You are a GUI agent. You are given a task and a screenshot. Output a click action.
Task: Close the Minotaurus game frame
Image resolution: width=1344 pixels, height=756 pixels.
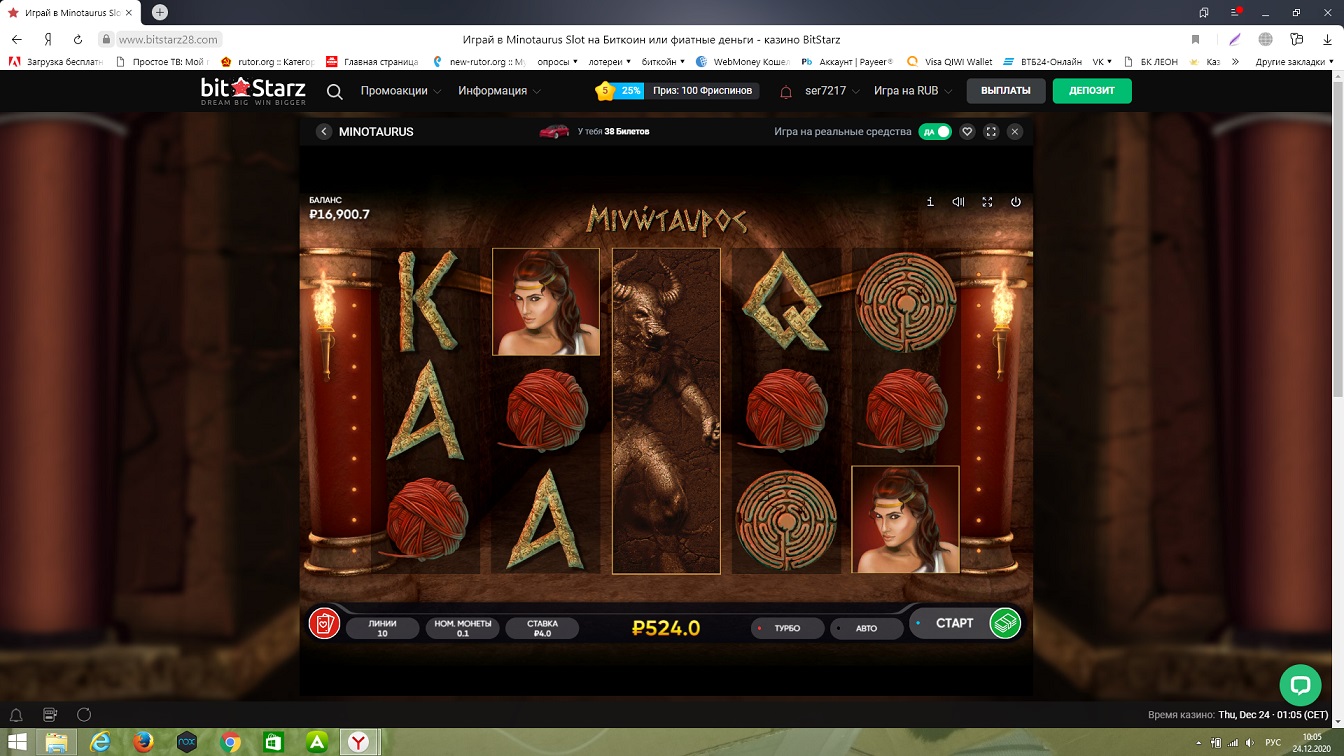1015,132
